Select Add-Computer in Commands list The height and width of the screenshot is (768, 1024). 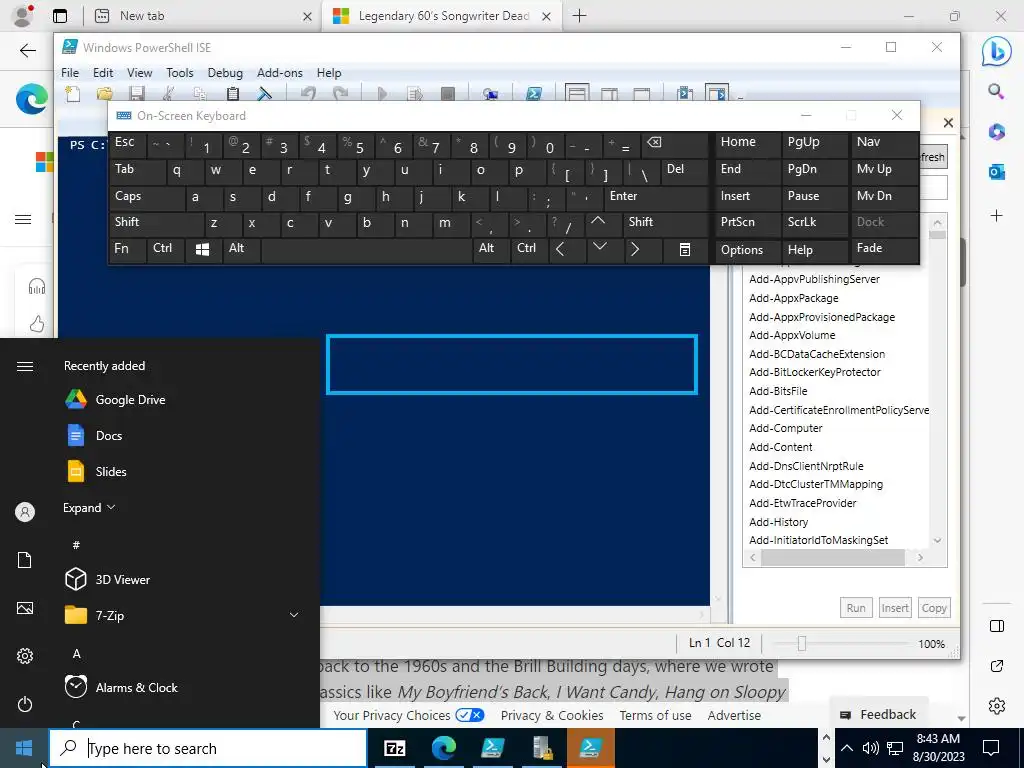786,428
